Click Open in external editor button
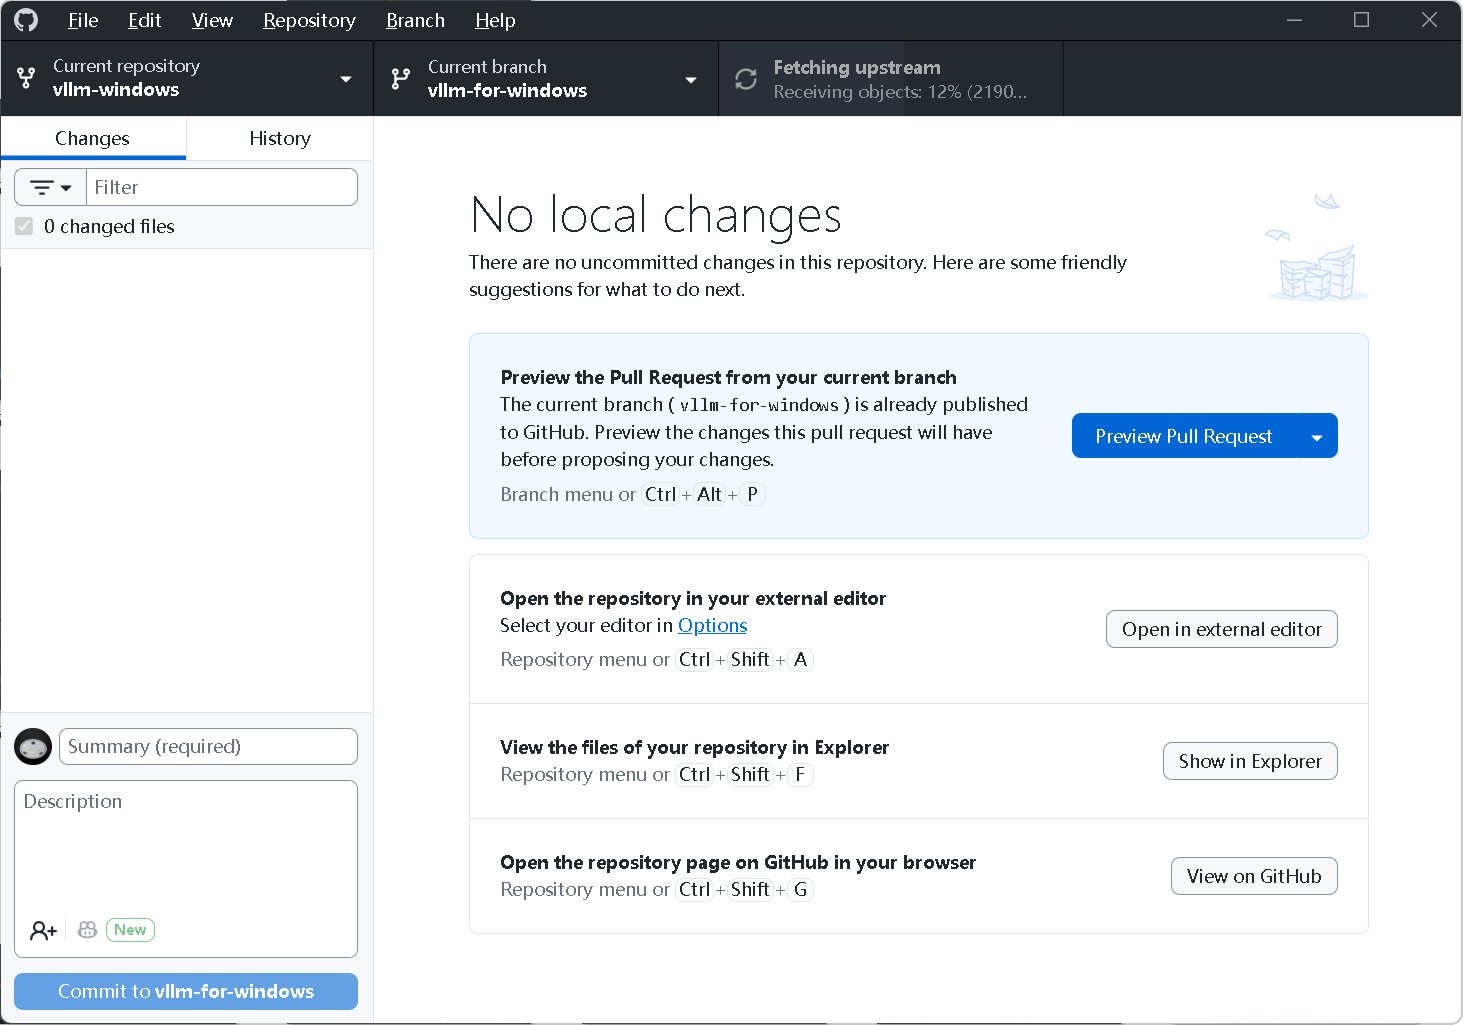 pyautogui.click(x=1221, y=629)
